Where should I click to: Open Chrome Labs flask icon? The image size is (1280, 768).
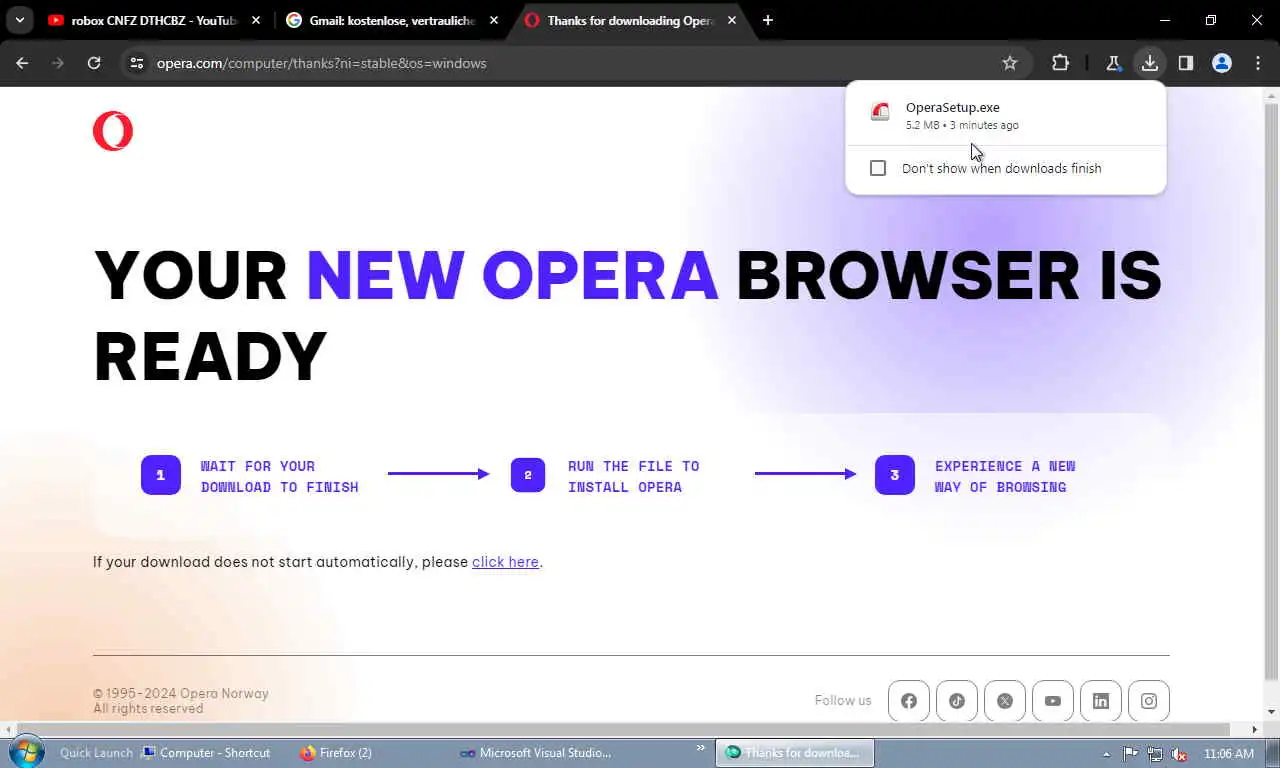coord(1113,63)
